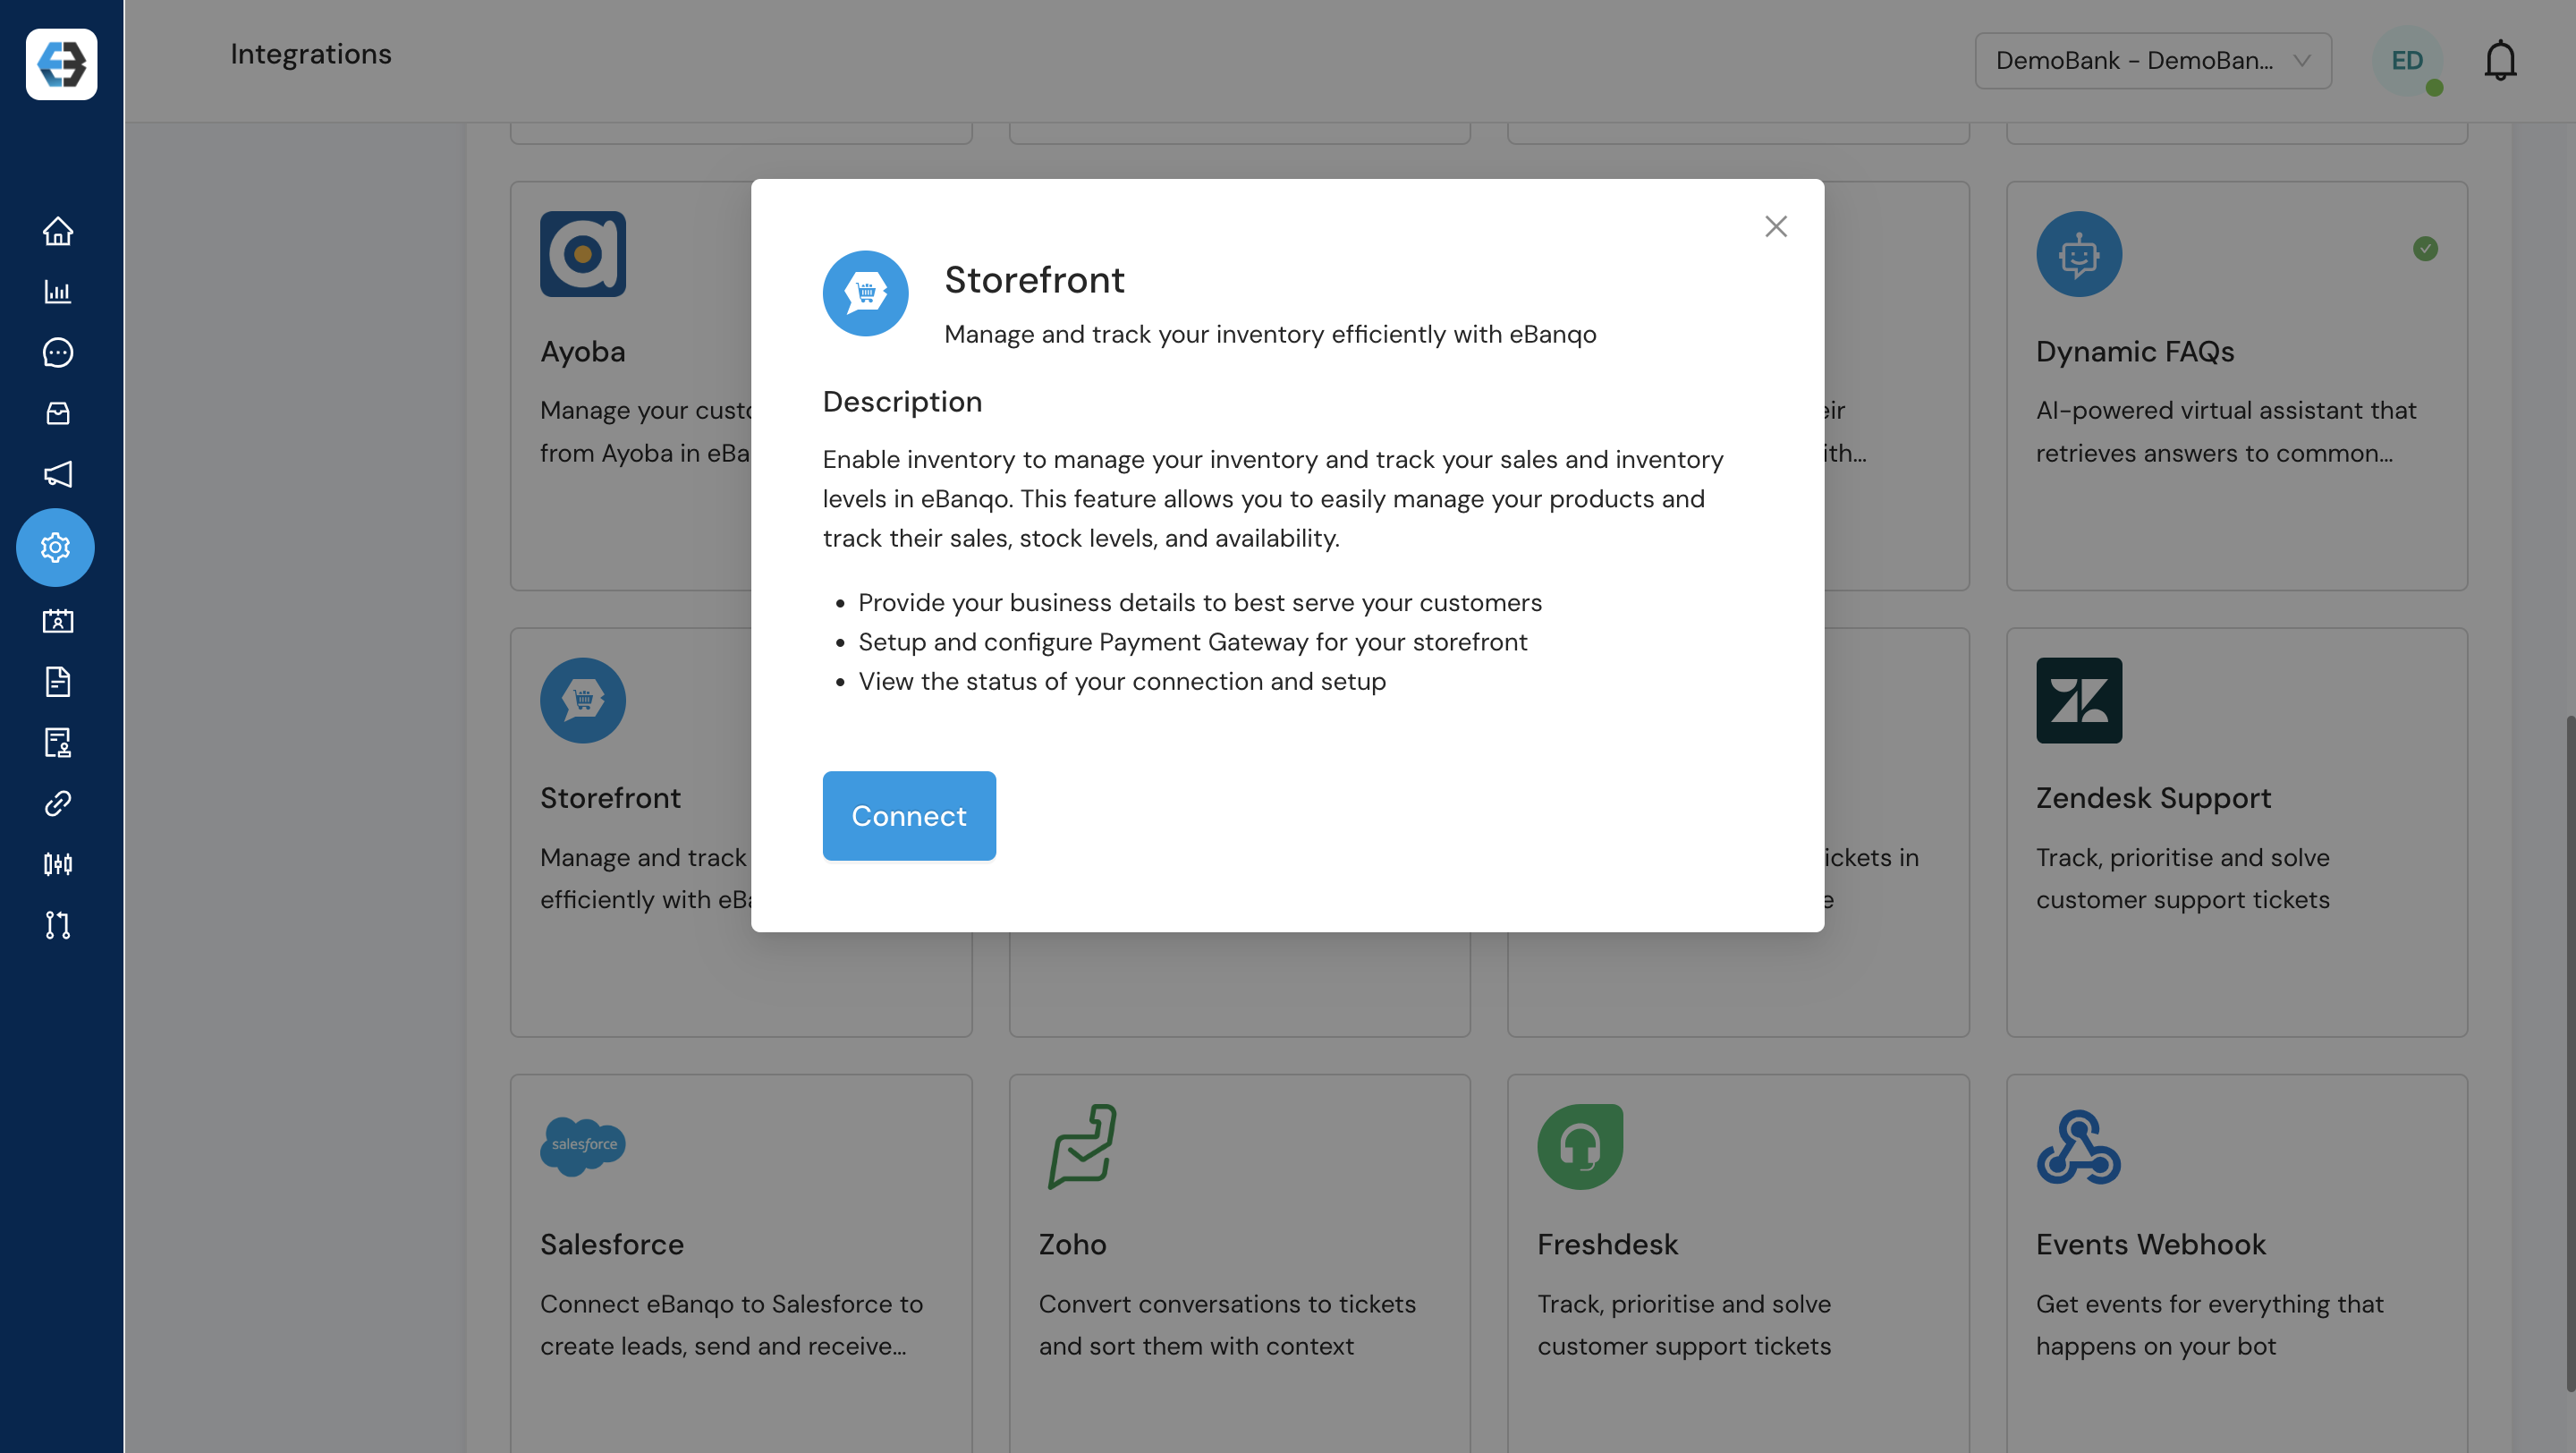Select the settings gear sidebar icon
2576x1453 pixels.
click(55, 547)
